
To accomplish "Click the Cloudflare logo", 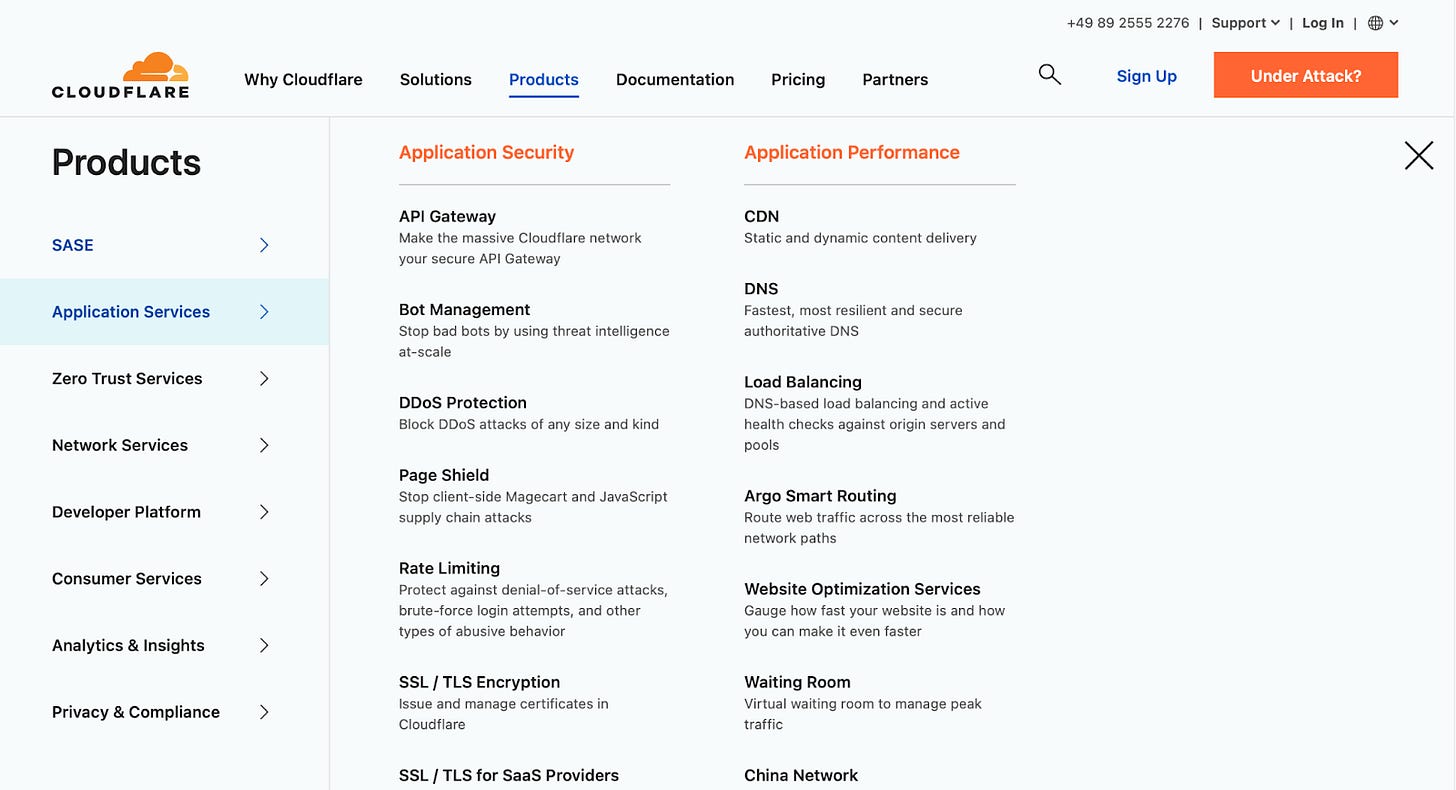I will [120, 74].
